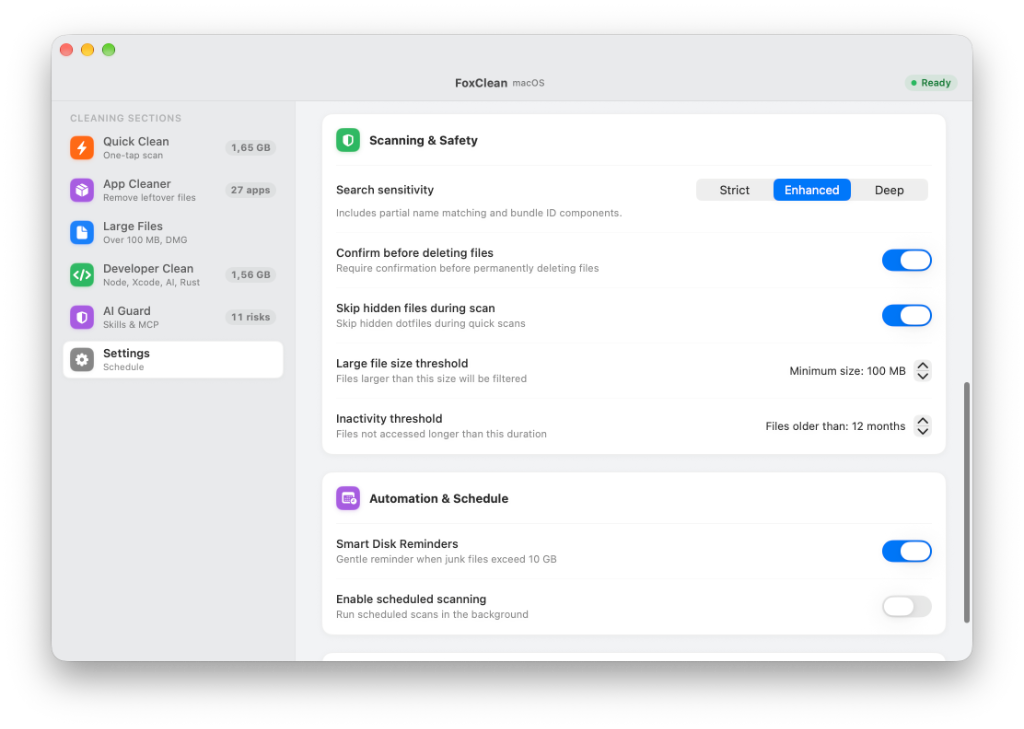Enable scheduled scanning switch
The height and width of the screenshot is (729, 1024).
906,607
